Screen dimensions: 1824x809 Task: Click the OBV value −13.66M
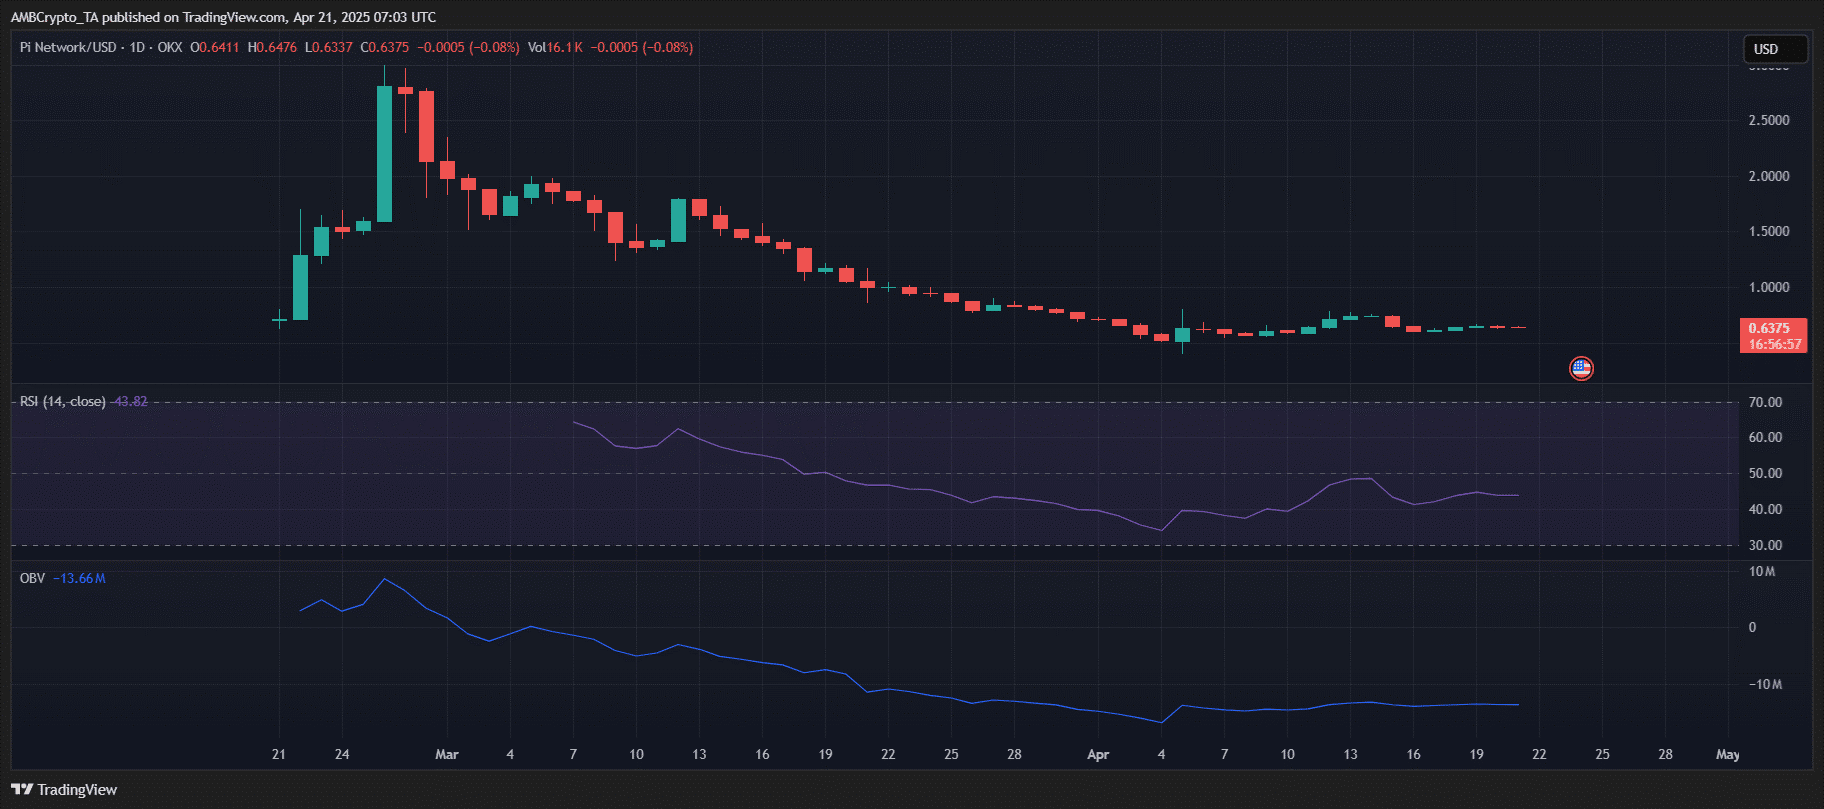79,578
